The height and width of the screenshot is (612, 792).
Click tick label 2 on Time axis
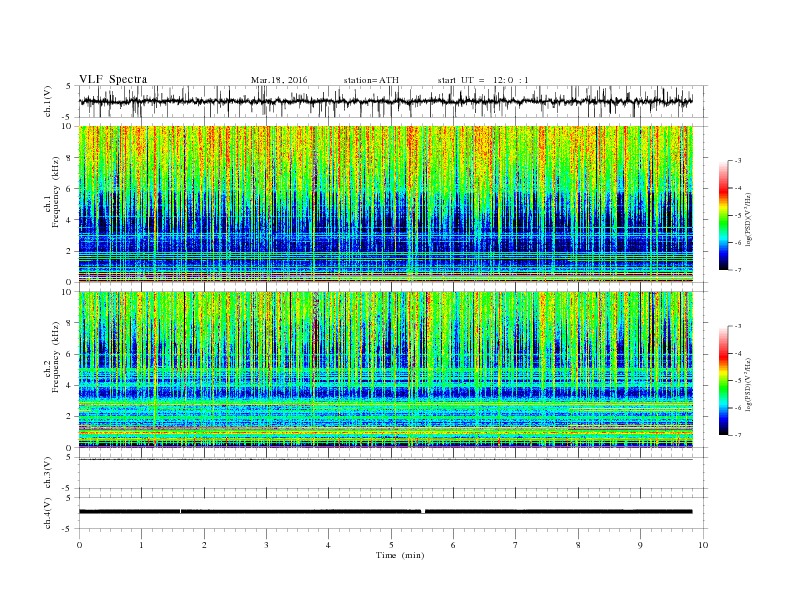tap(204, 545)
